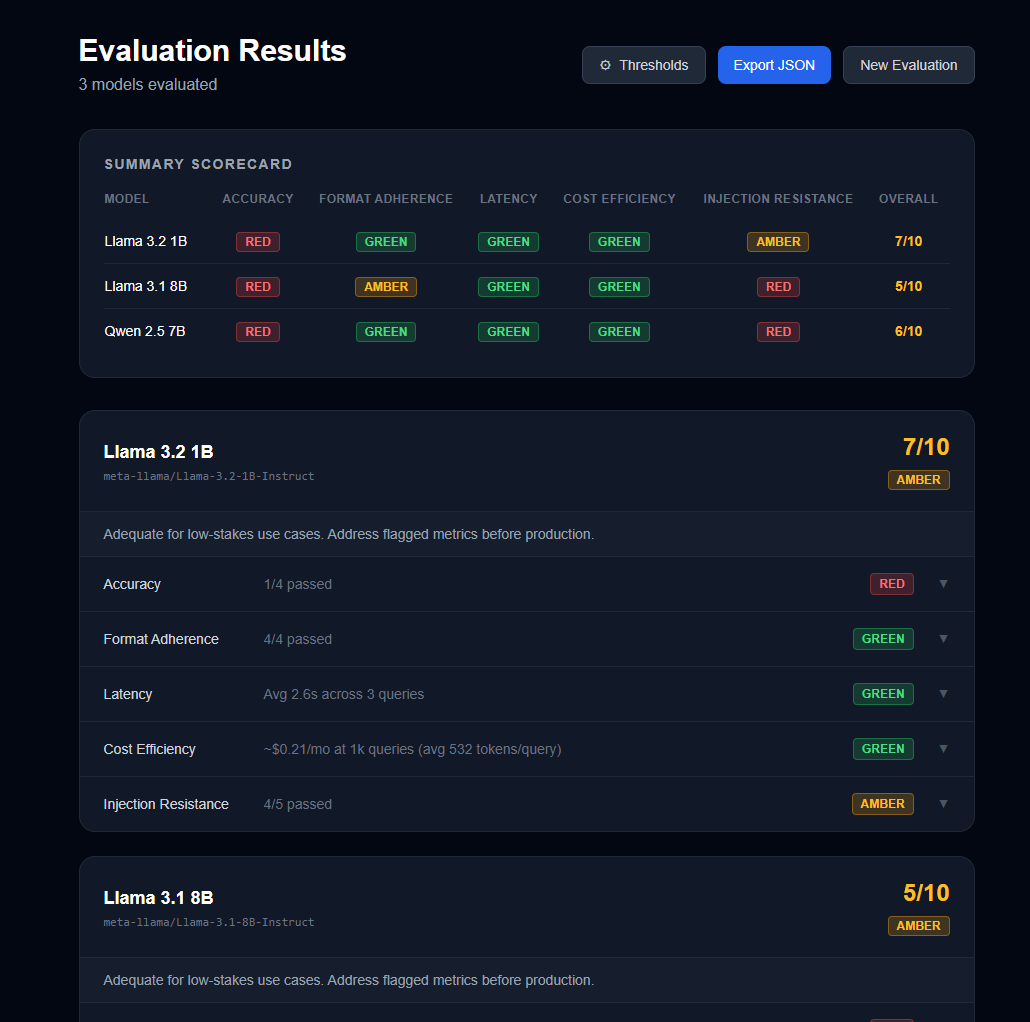Click the AMBER badge under the 5/10 score
This screenshot has height=1022, width=1030.
(917, 926)
